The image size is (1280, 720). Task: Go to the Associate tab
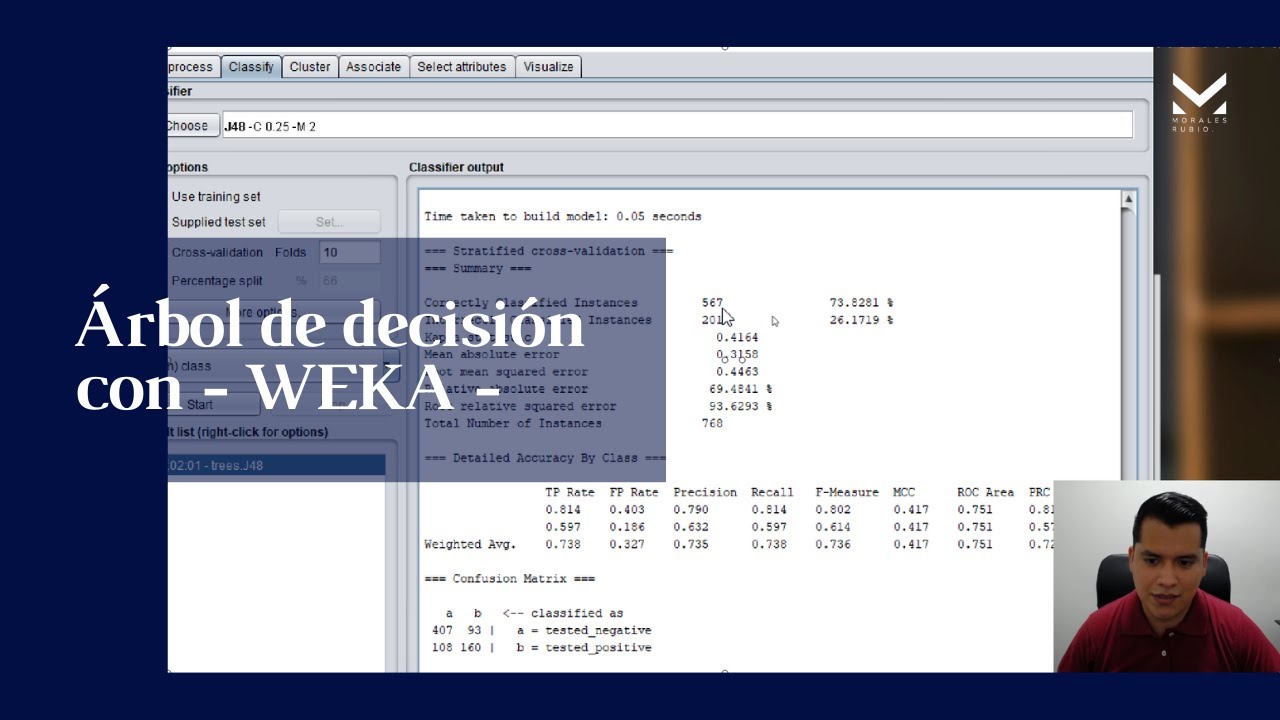click(373, 67)
